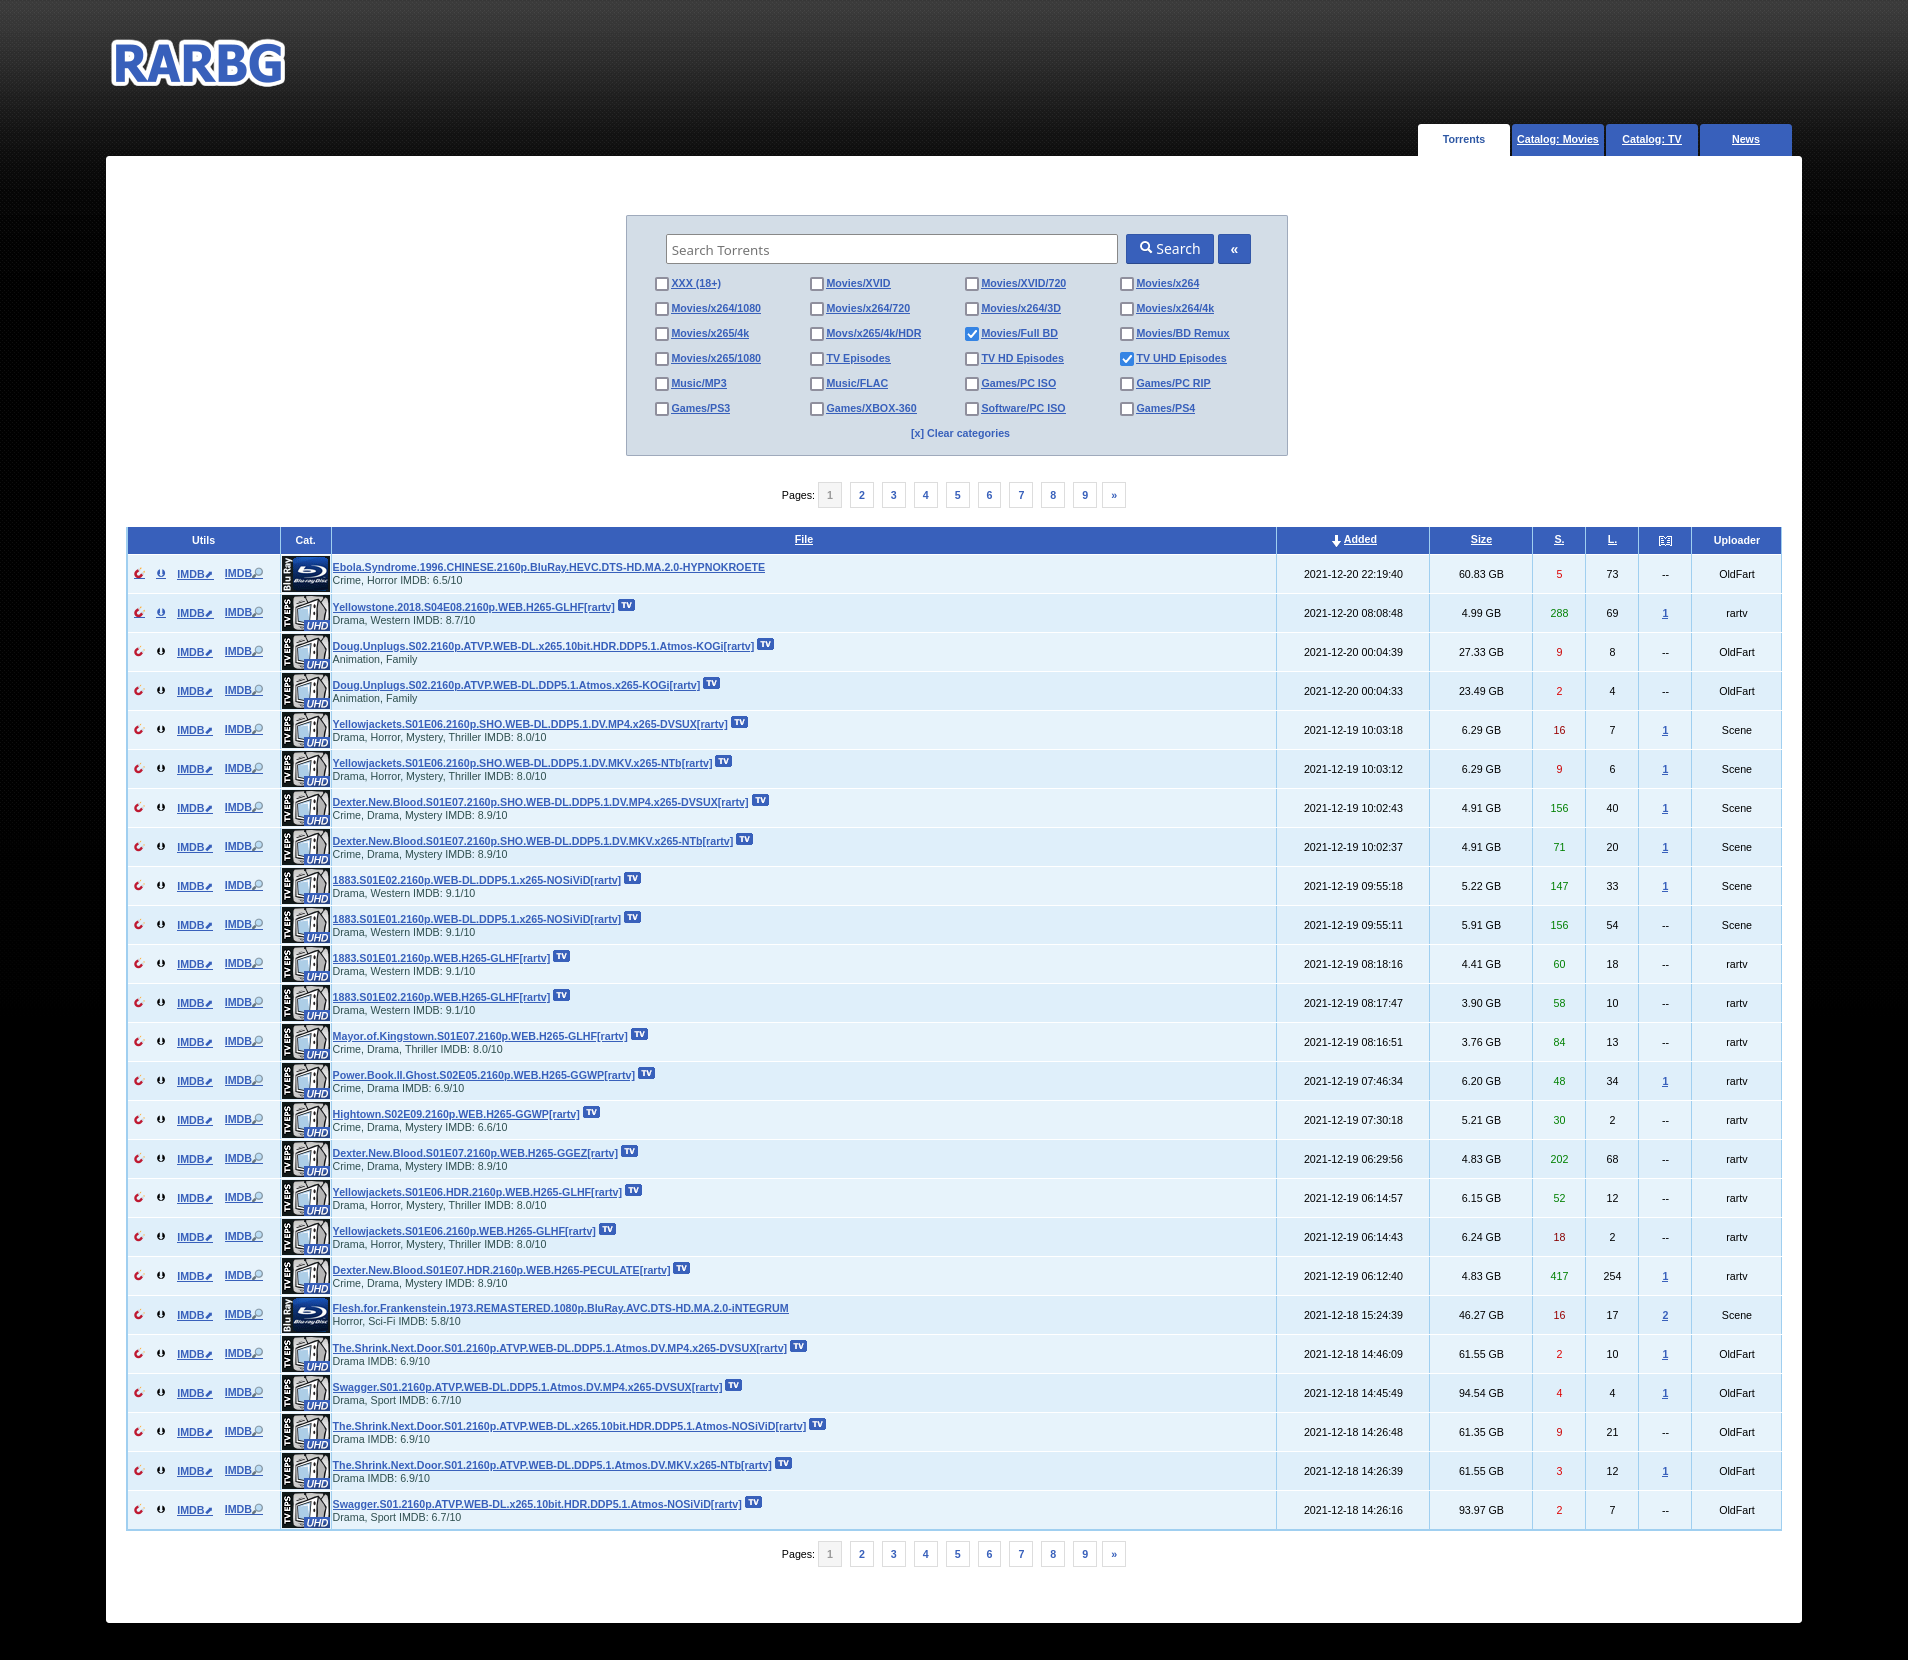
Task: Click the download icon for Flesh.for.Frankenstein row
Action: tap(161, 1315)
